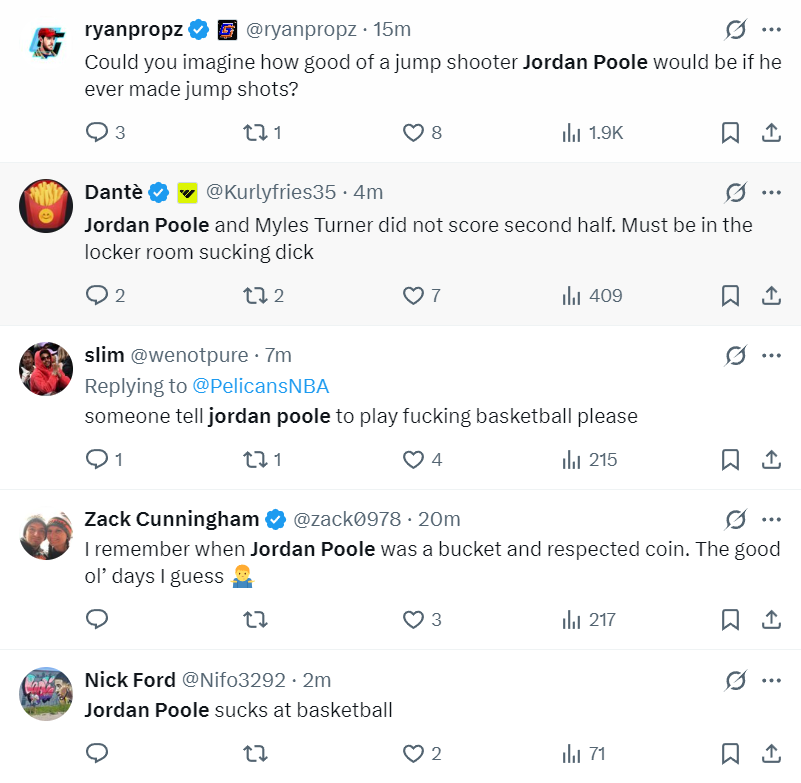This screenshot has height=783, width=801.
Task: Like Zack Cunningham's tweet
Action: [x=414, y=620]
